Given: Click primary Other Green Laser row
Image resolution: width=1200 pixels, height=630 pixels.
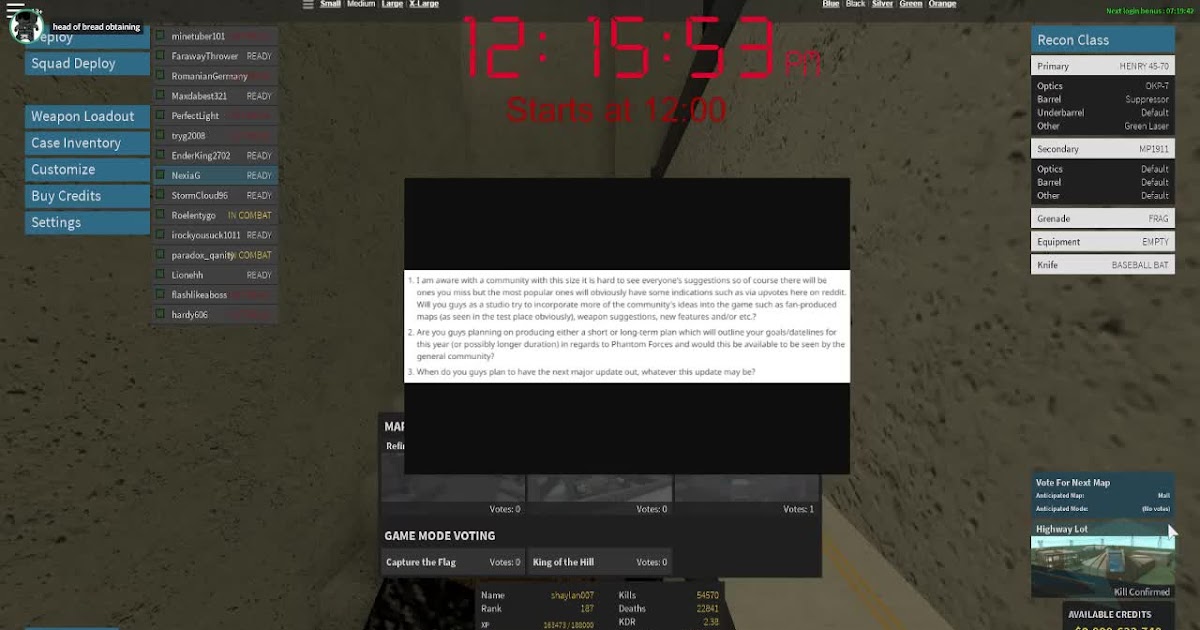Looking at the screenshot, I should (1103, 126).
